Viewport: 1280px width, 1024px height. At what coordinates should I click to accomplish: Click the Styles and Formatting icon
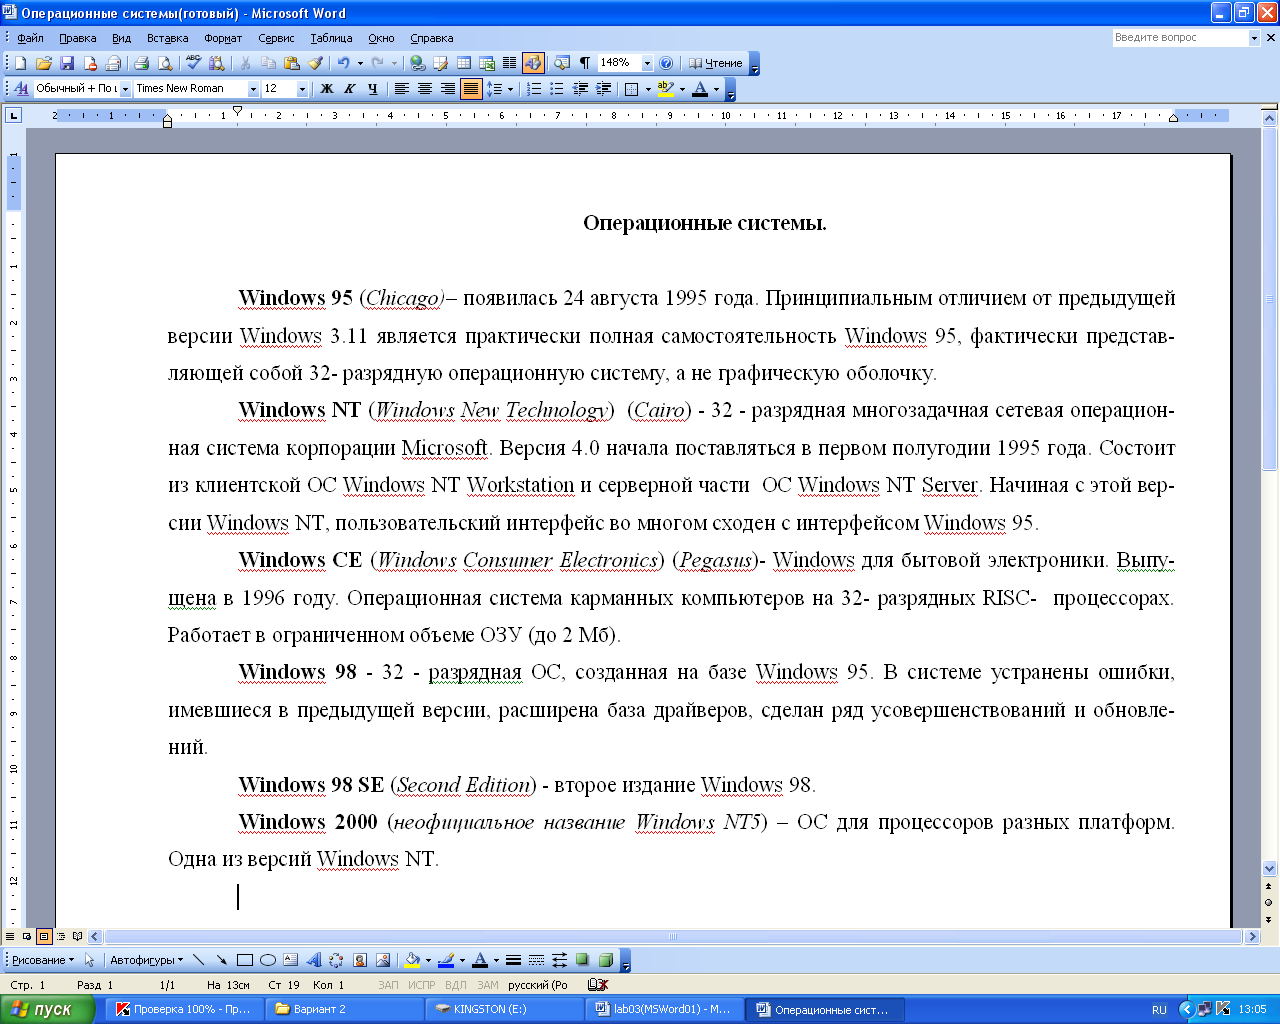tap(21, 89)
